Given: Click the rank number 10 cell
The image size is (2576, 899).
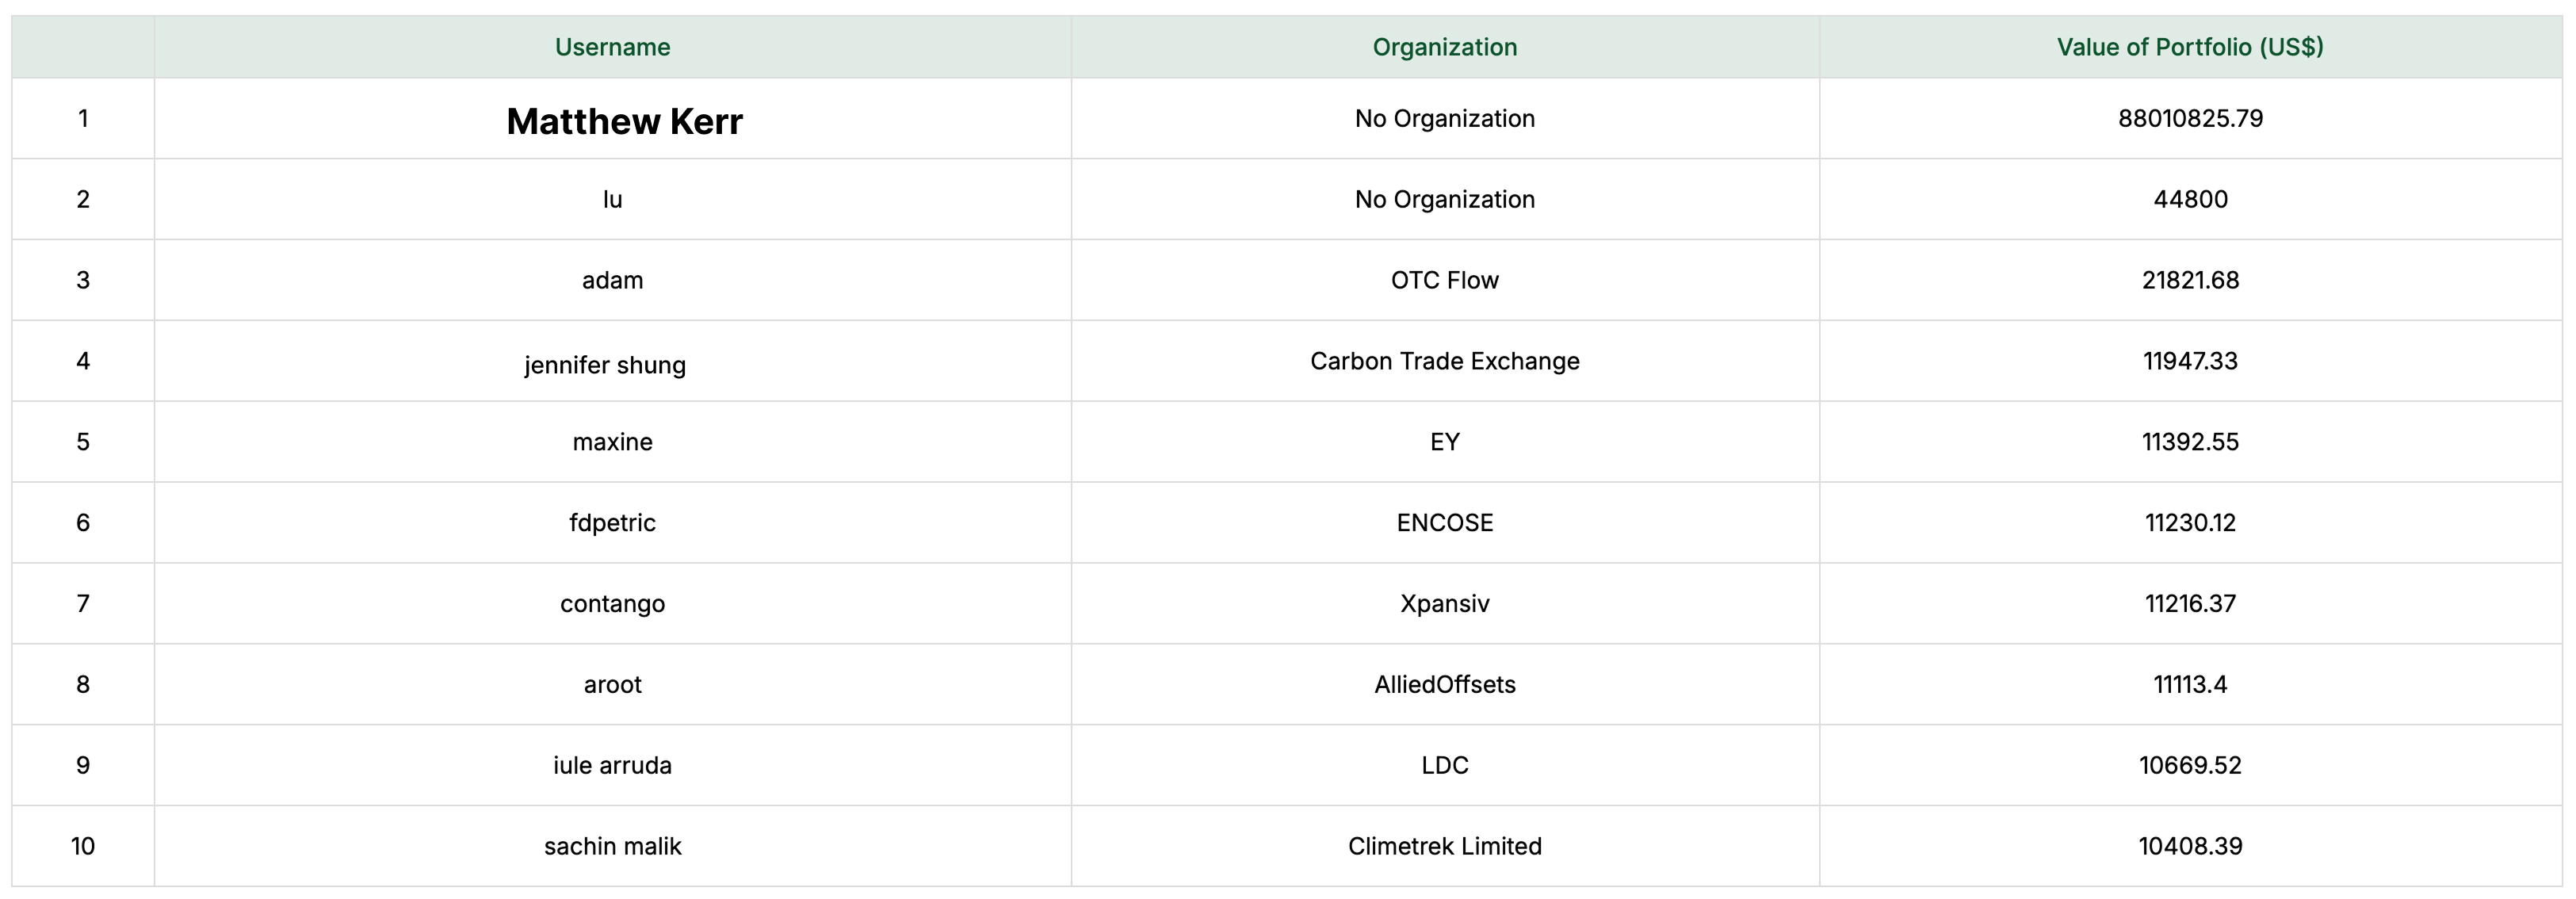Looking at the screenshot, I should coord(83,846).
